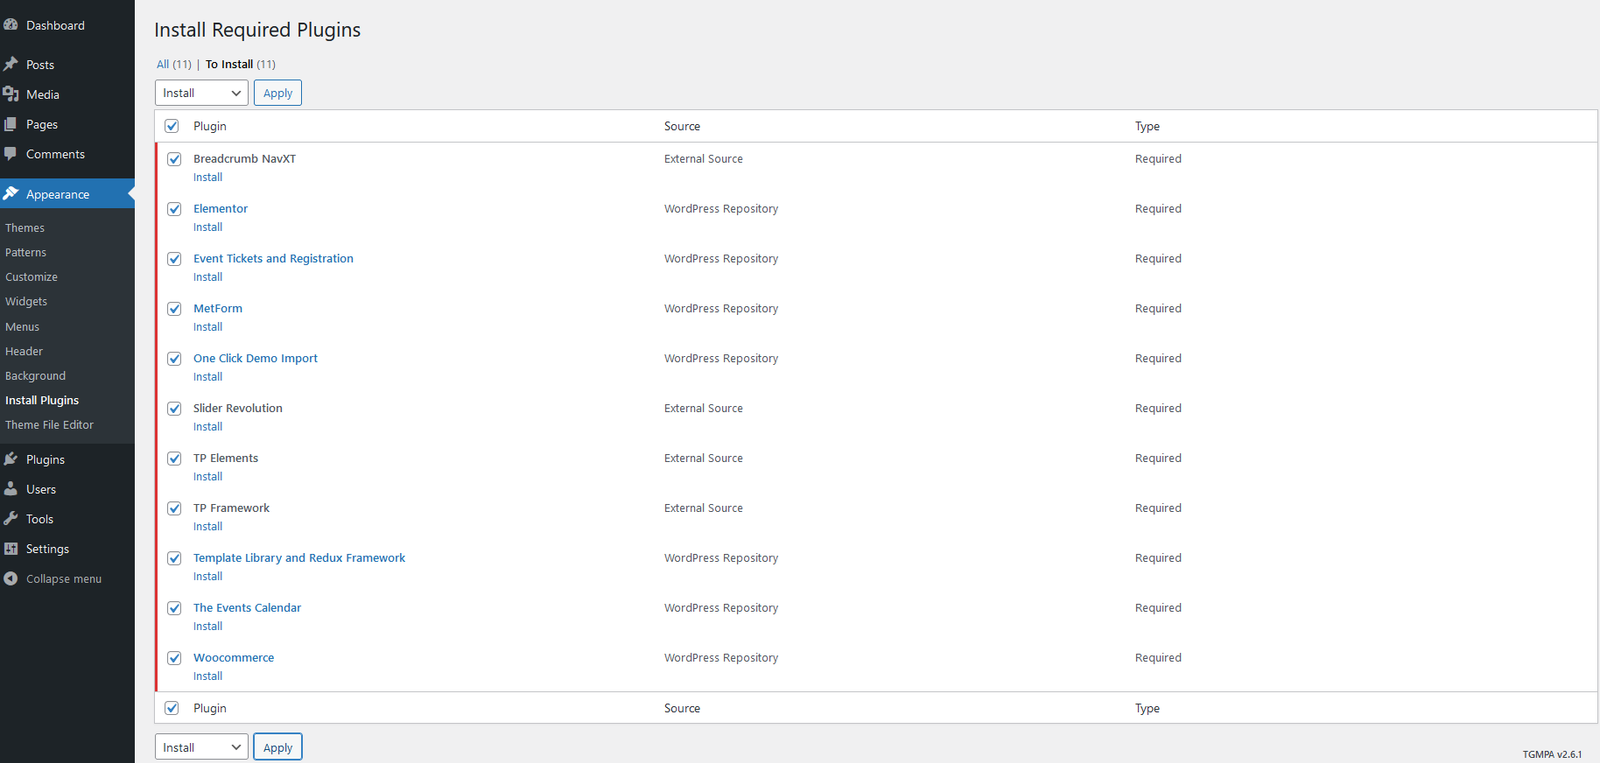Go to Customize under Appearance
The height and width of the screenshot is (763, 1600).
coord(31,277)
